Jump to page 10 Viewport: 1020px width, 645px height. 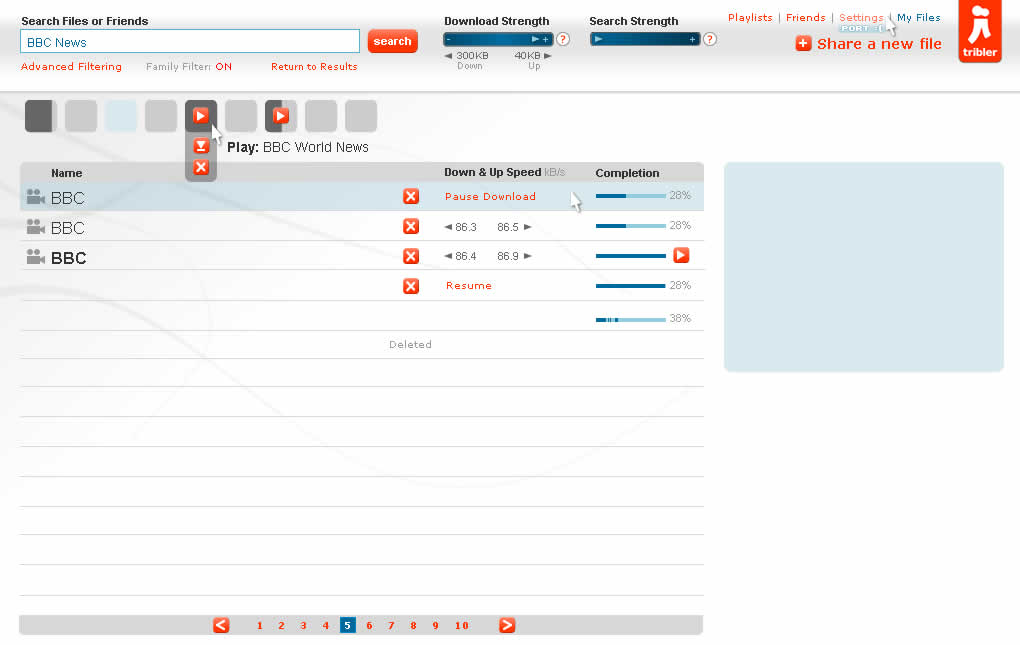click(x=461, y=625)
